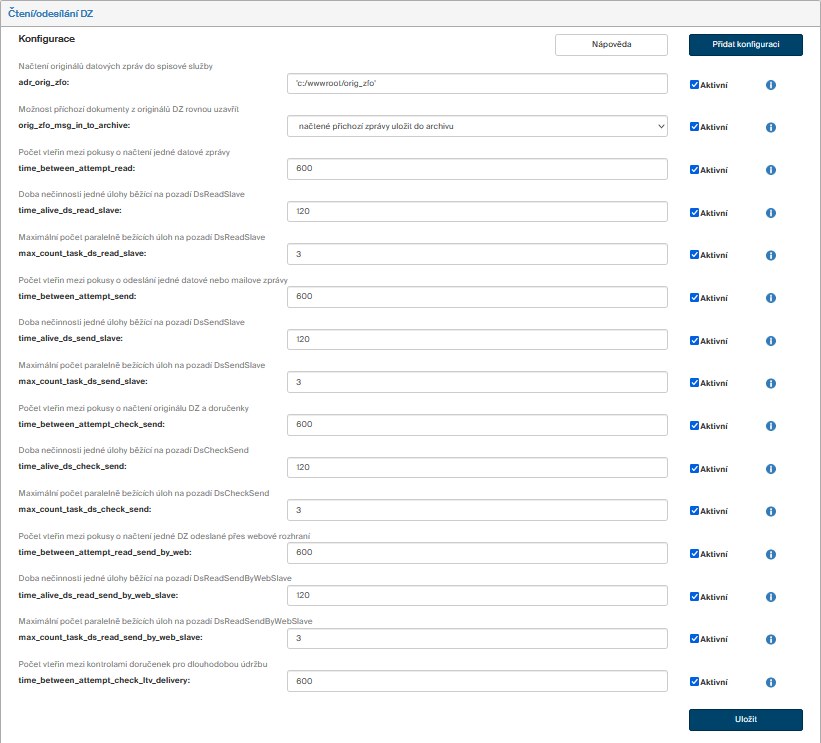The height and width of the screenshot is (743, 821).
Task: Open the orig_zfo_msg_in_to_archive dropdown
Action: (476, 126)
